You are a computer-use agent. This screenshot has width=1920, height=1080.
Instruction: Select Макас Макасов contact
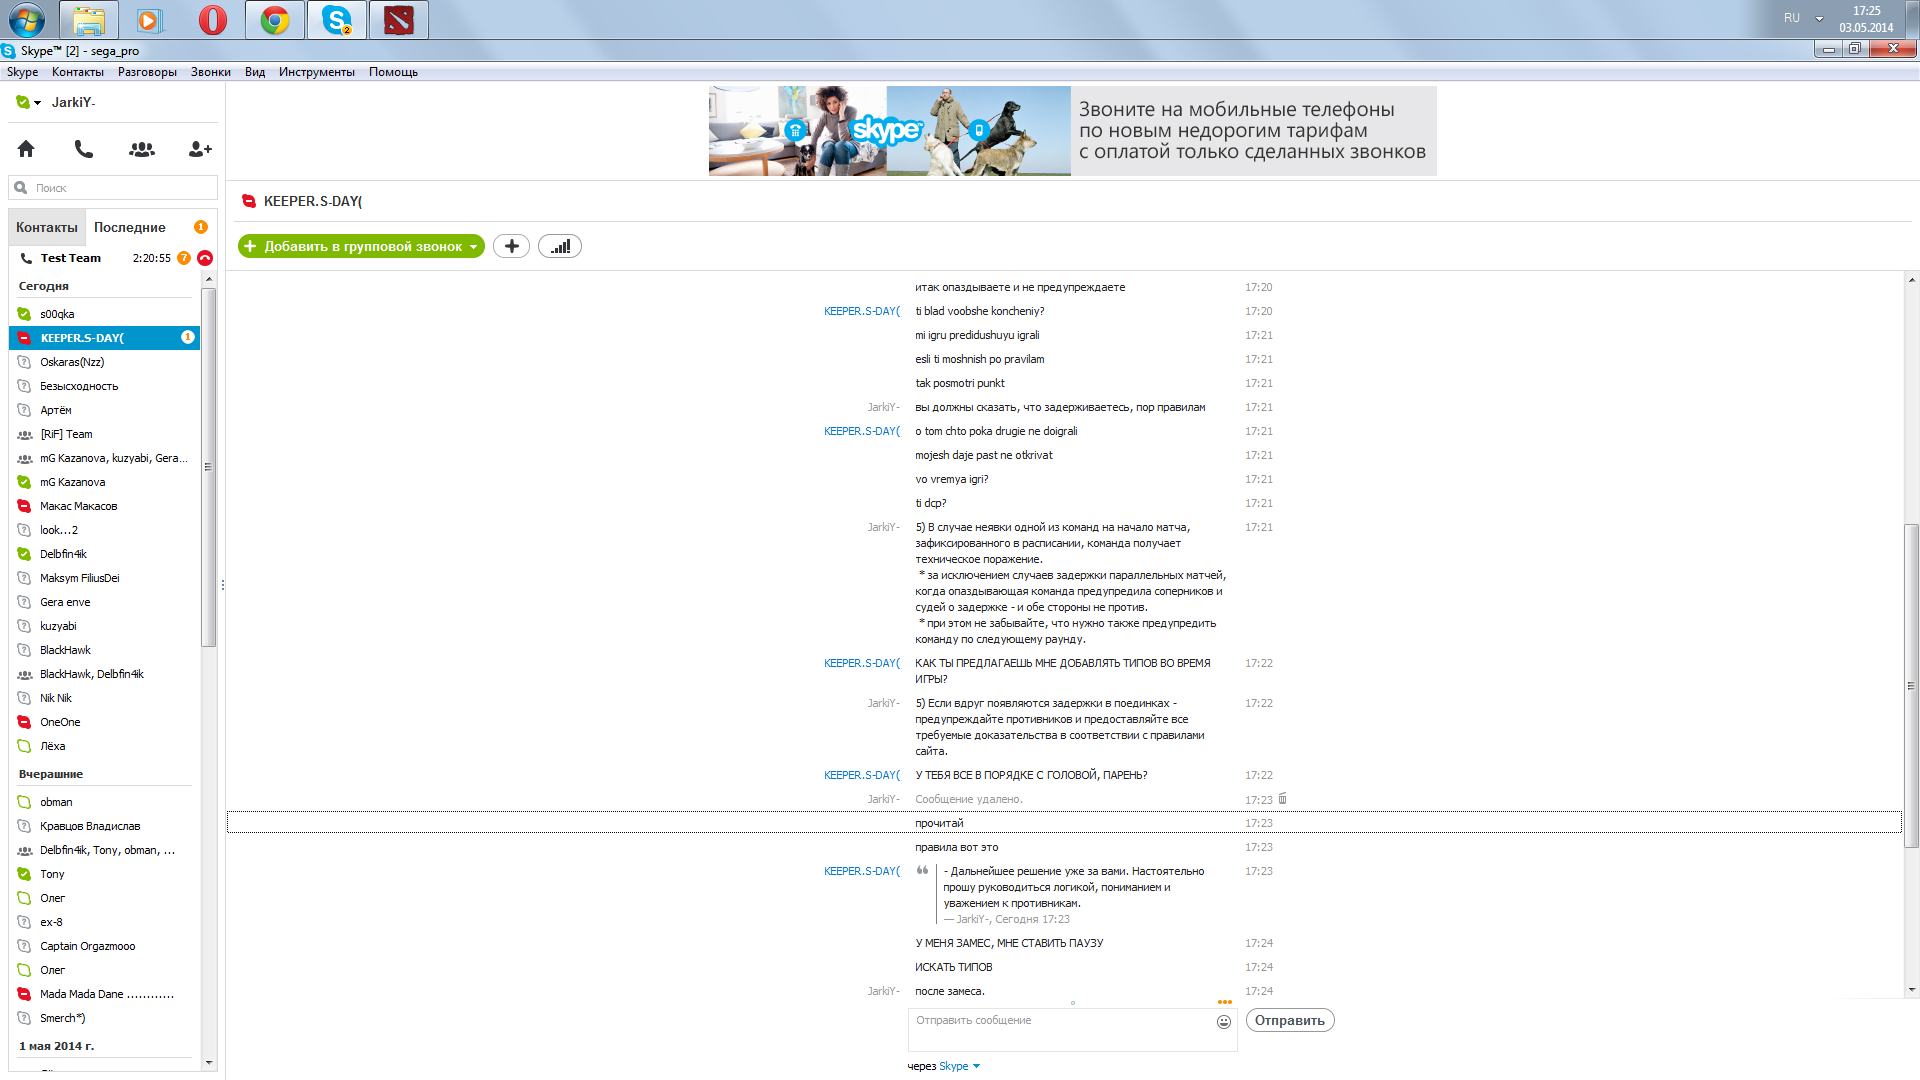104,506
